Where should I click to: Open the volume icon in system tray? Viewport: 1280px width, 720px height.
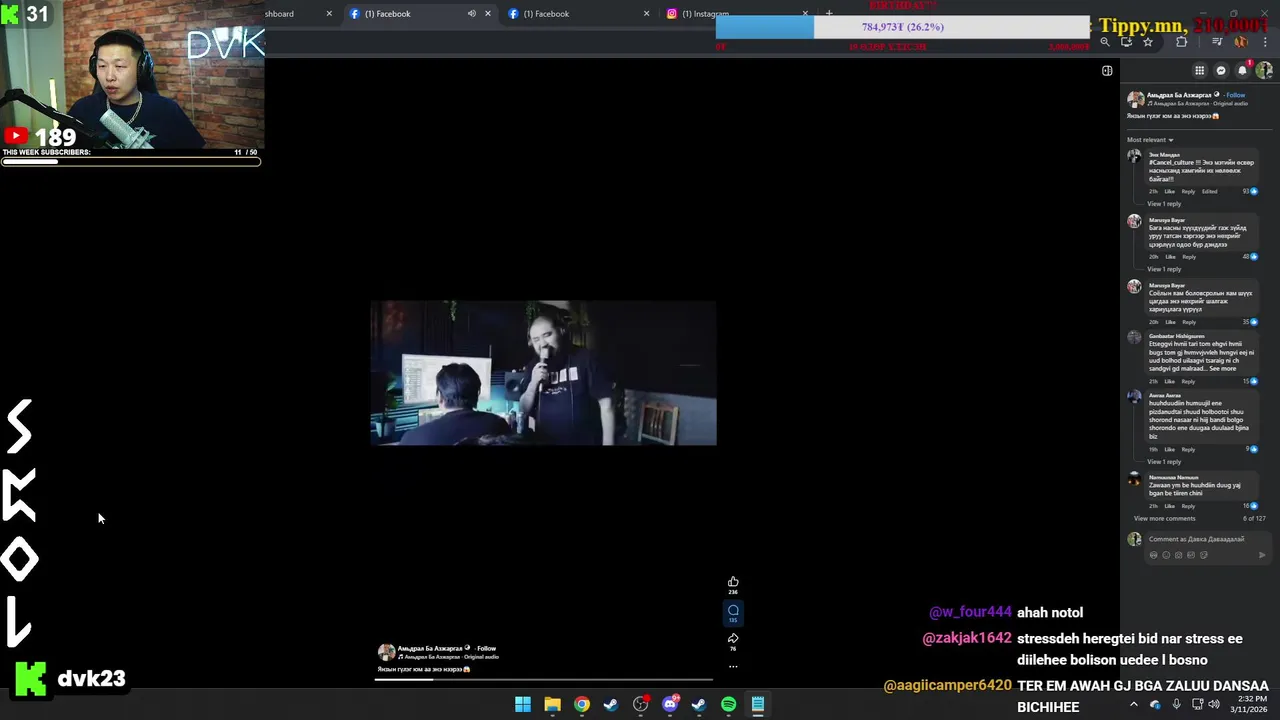click(x=1214, y=704)
